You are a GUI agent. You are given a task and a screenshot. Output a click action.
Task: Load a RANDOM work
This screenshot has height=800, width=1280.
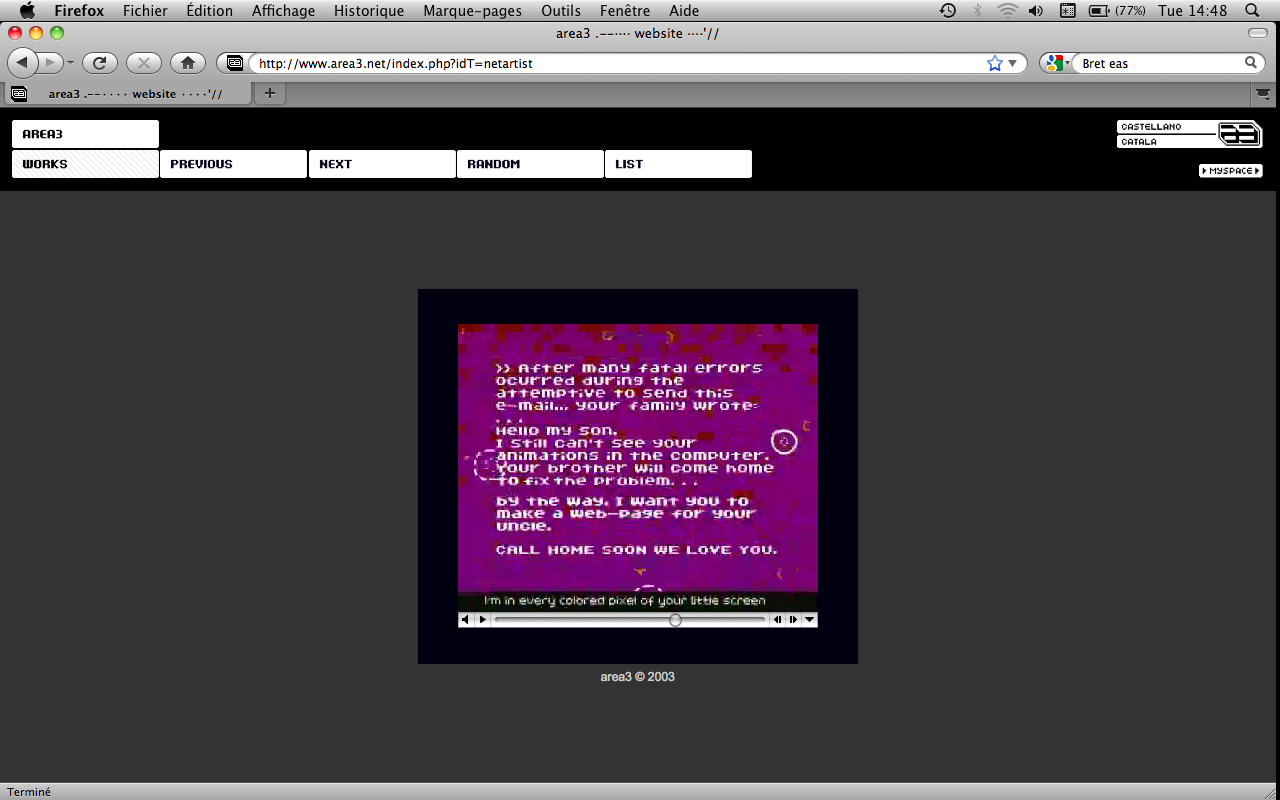pos(530,164)
